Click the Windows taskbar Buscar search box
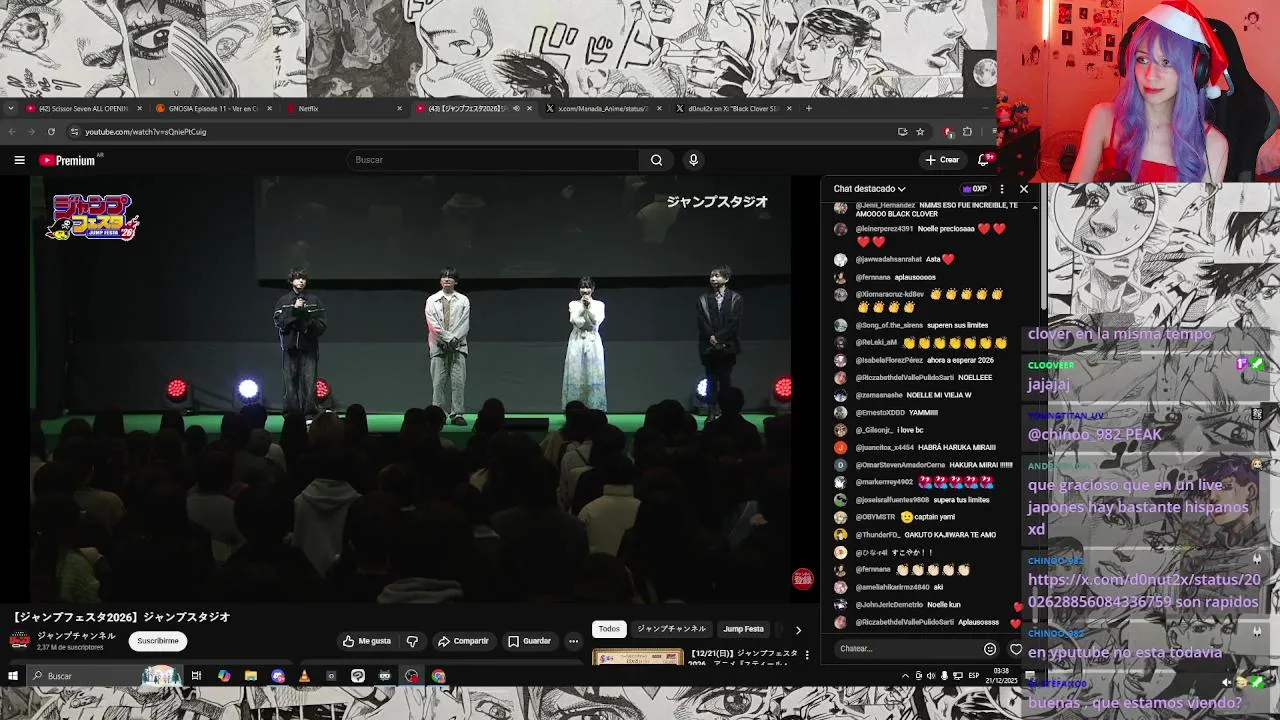 pyautogui.click(x=105, y=676)
